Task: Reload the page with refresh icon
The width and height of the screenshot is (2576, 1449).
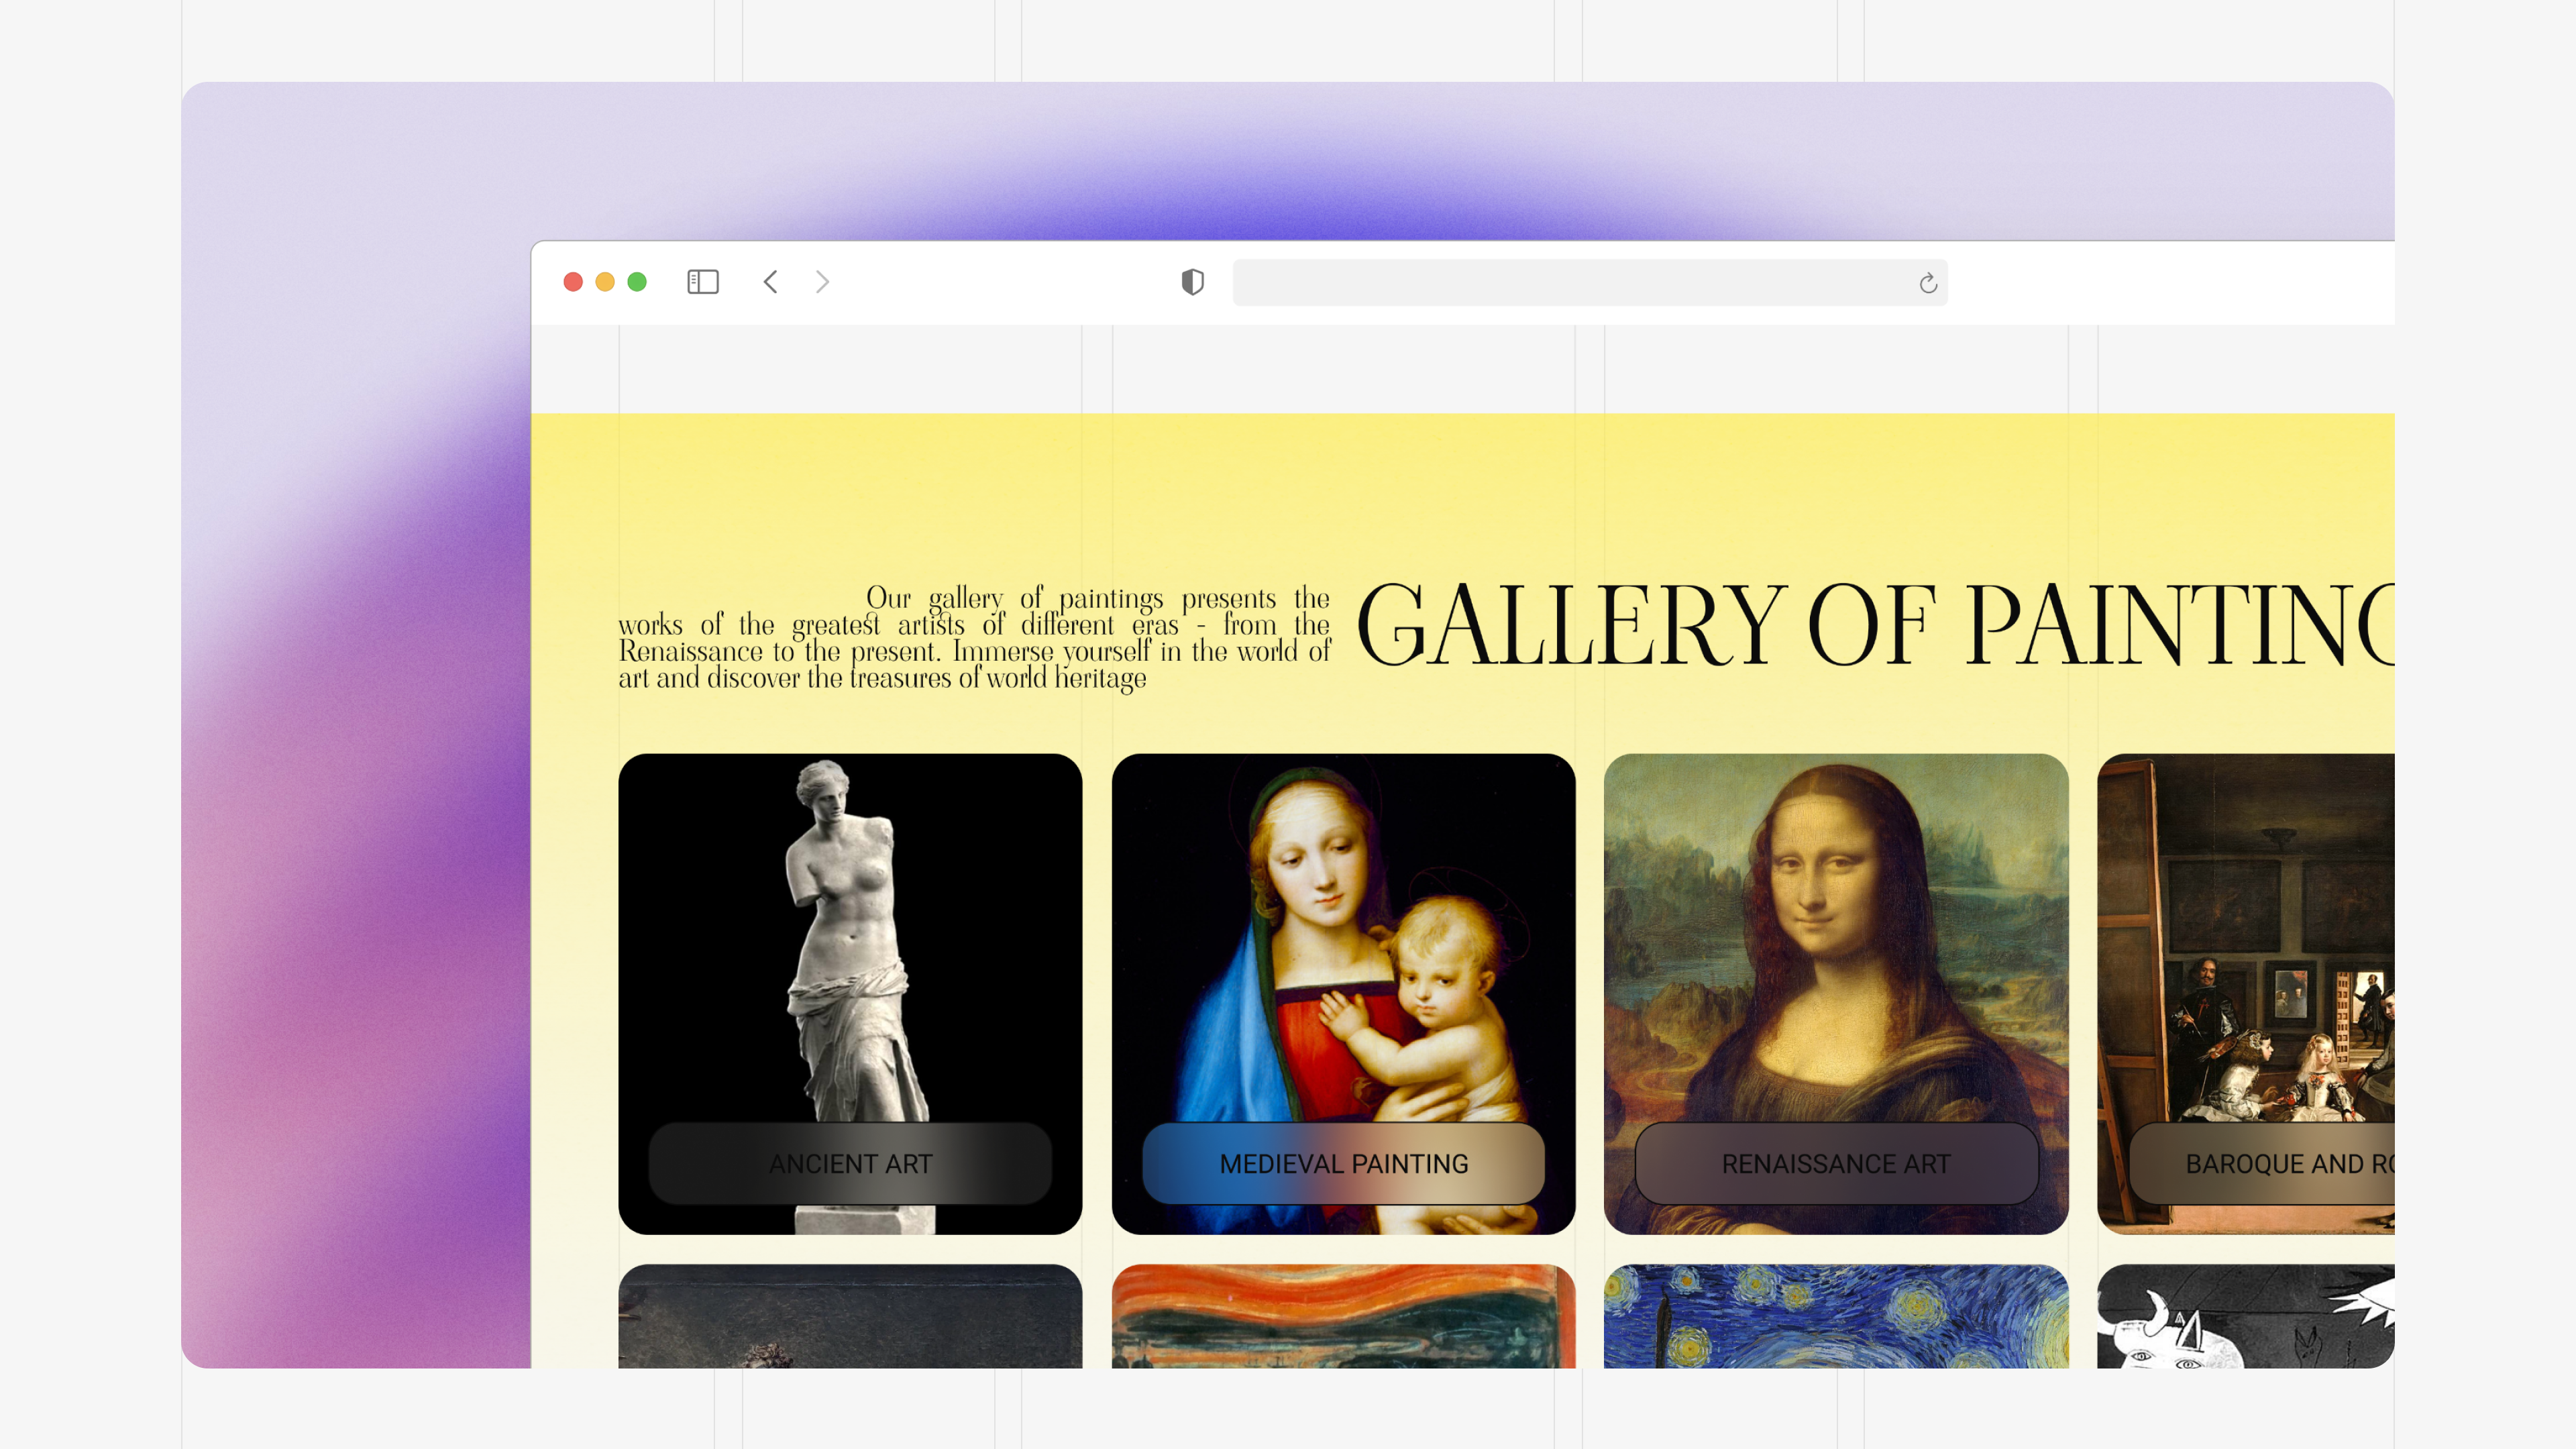Action: tap(1928, 284)
